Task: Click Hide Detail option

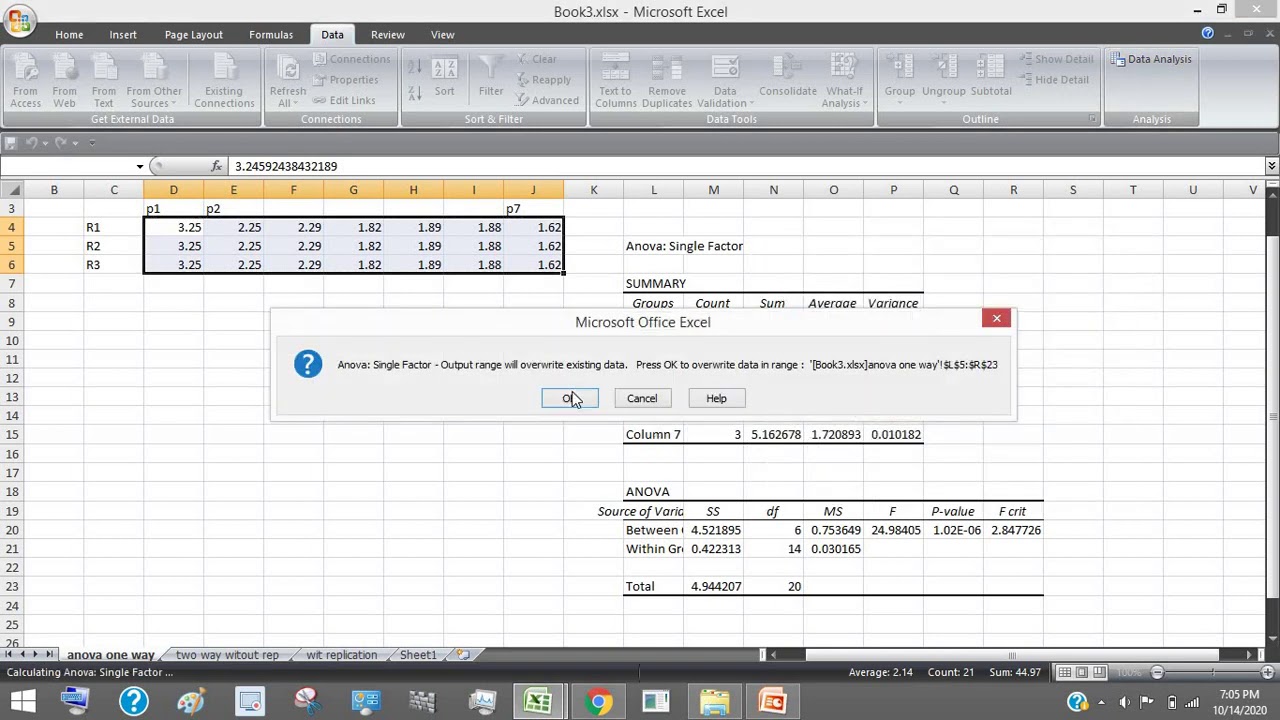Action: tap(1054, 80)
